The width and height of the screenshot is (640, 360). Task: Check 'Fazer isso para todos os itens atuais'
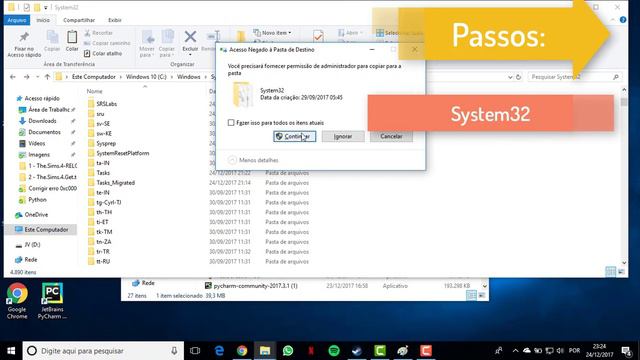(x=231, y=122)
